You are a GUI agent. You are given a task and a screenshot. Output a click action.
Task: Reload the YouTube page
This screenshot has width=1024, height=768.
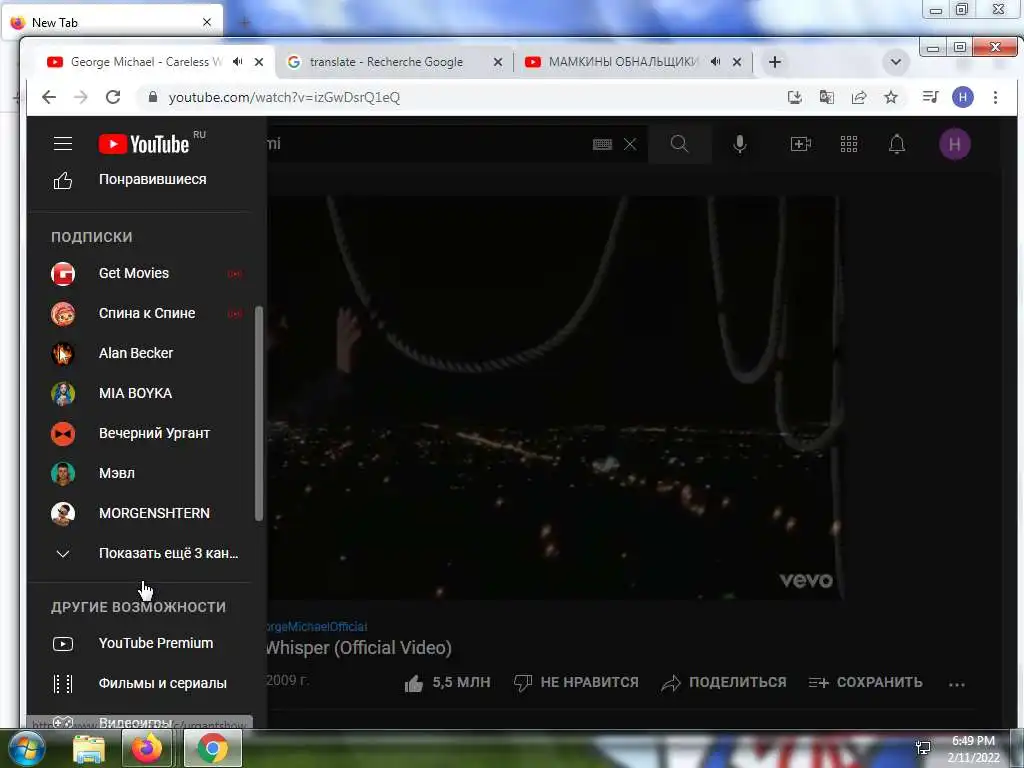tap(113, 97)
